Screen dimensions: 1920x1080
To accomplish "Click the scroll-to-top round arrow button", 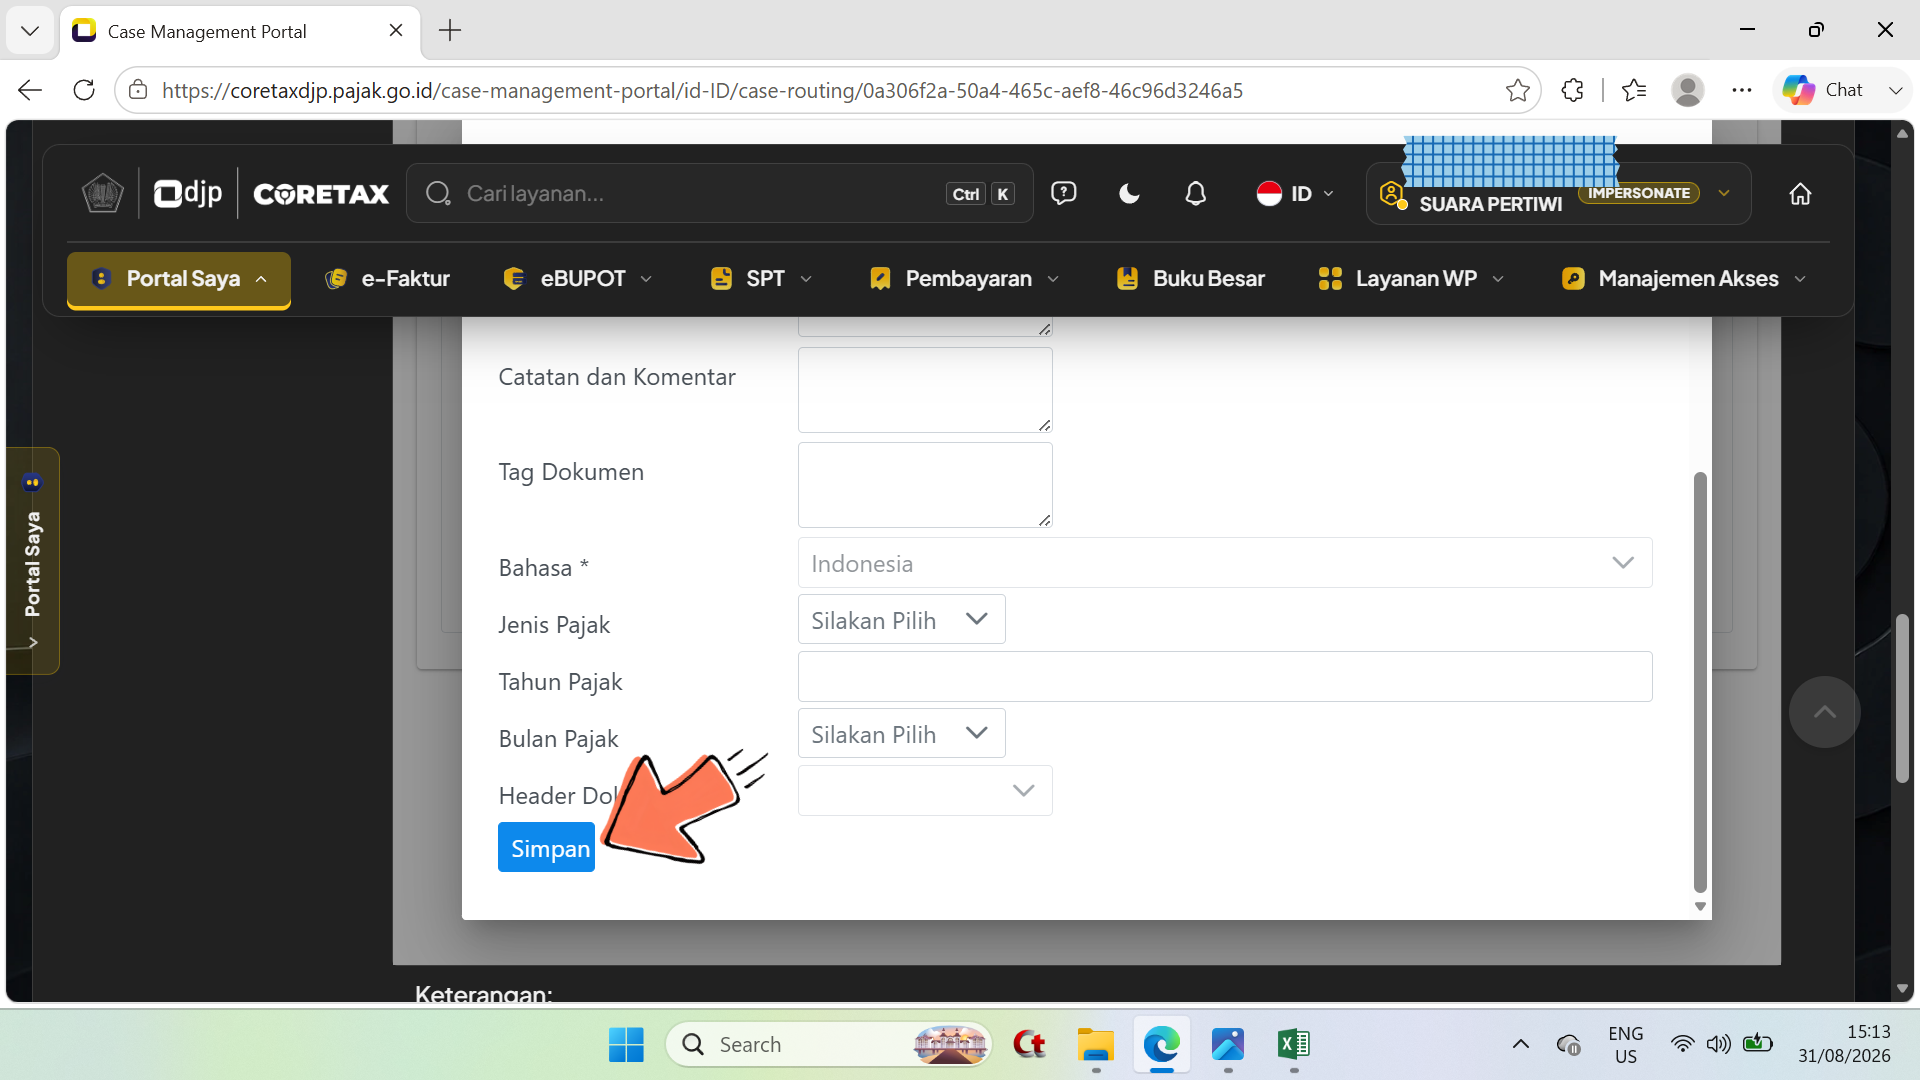I will click(x=1824, y=712).
